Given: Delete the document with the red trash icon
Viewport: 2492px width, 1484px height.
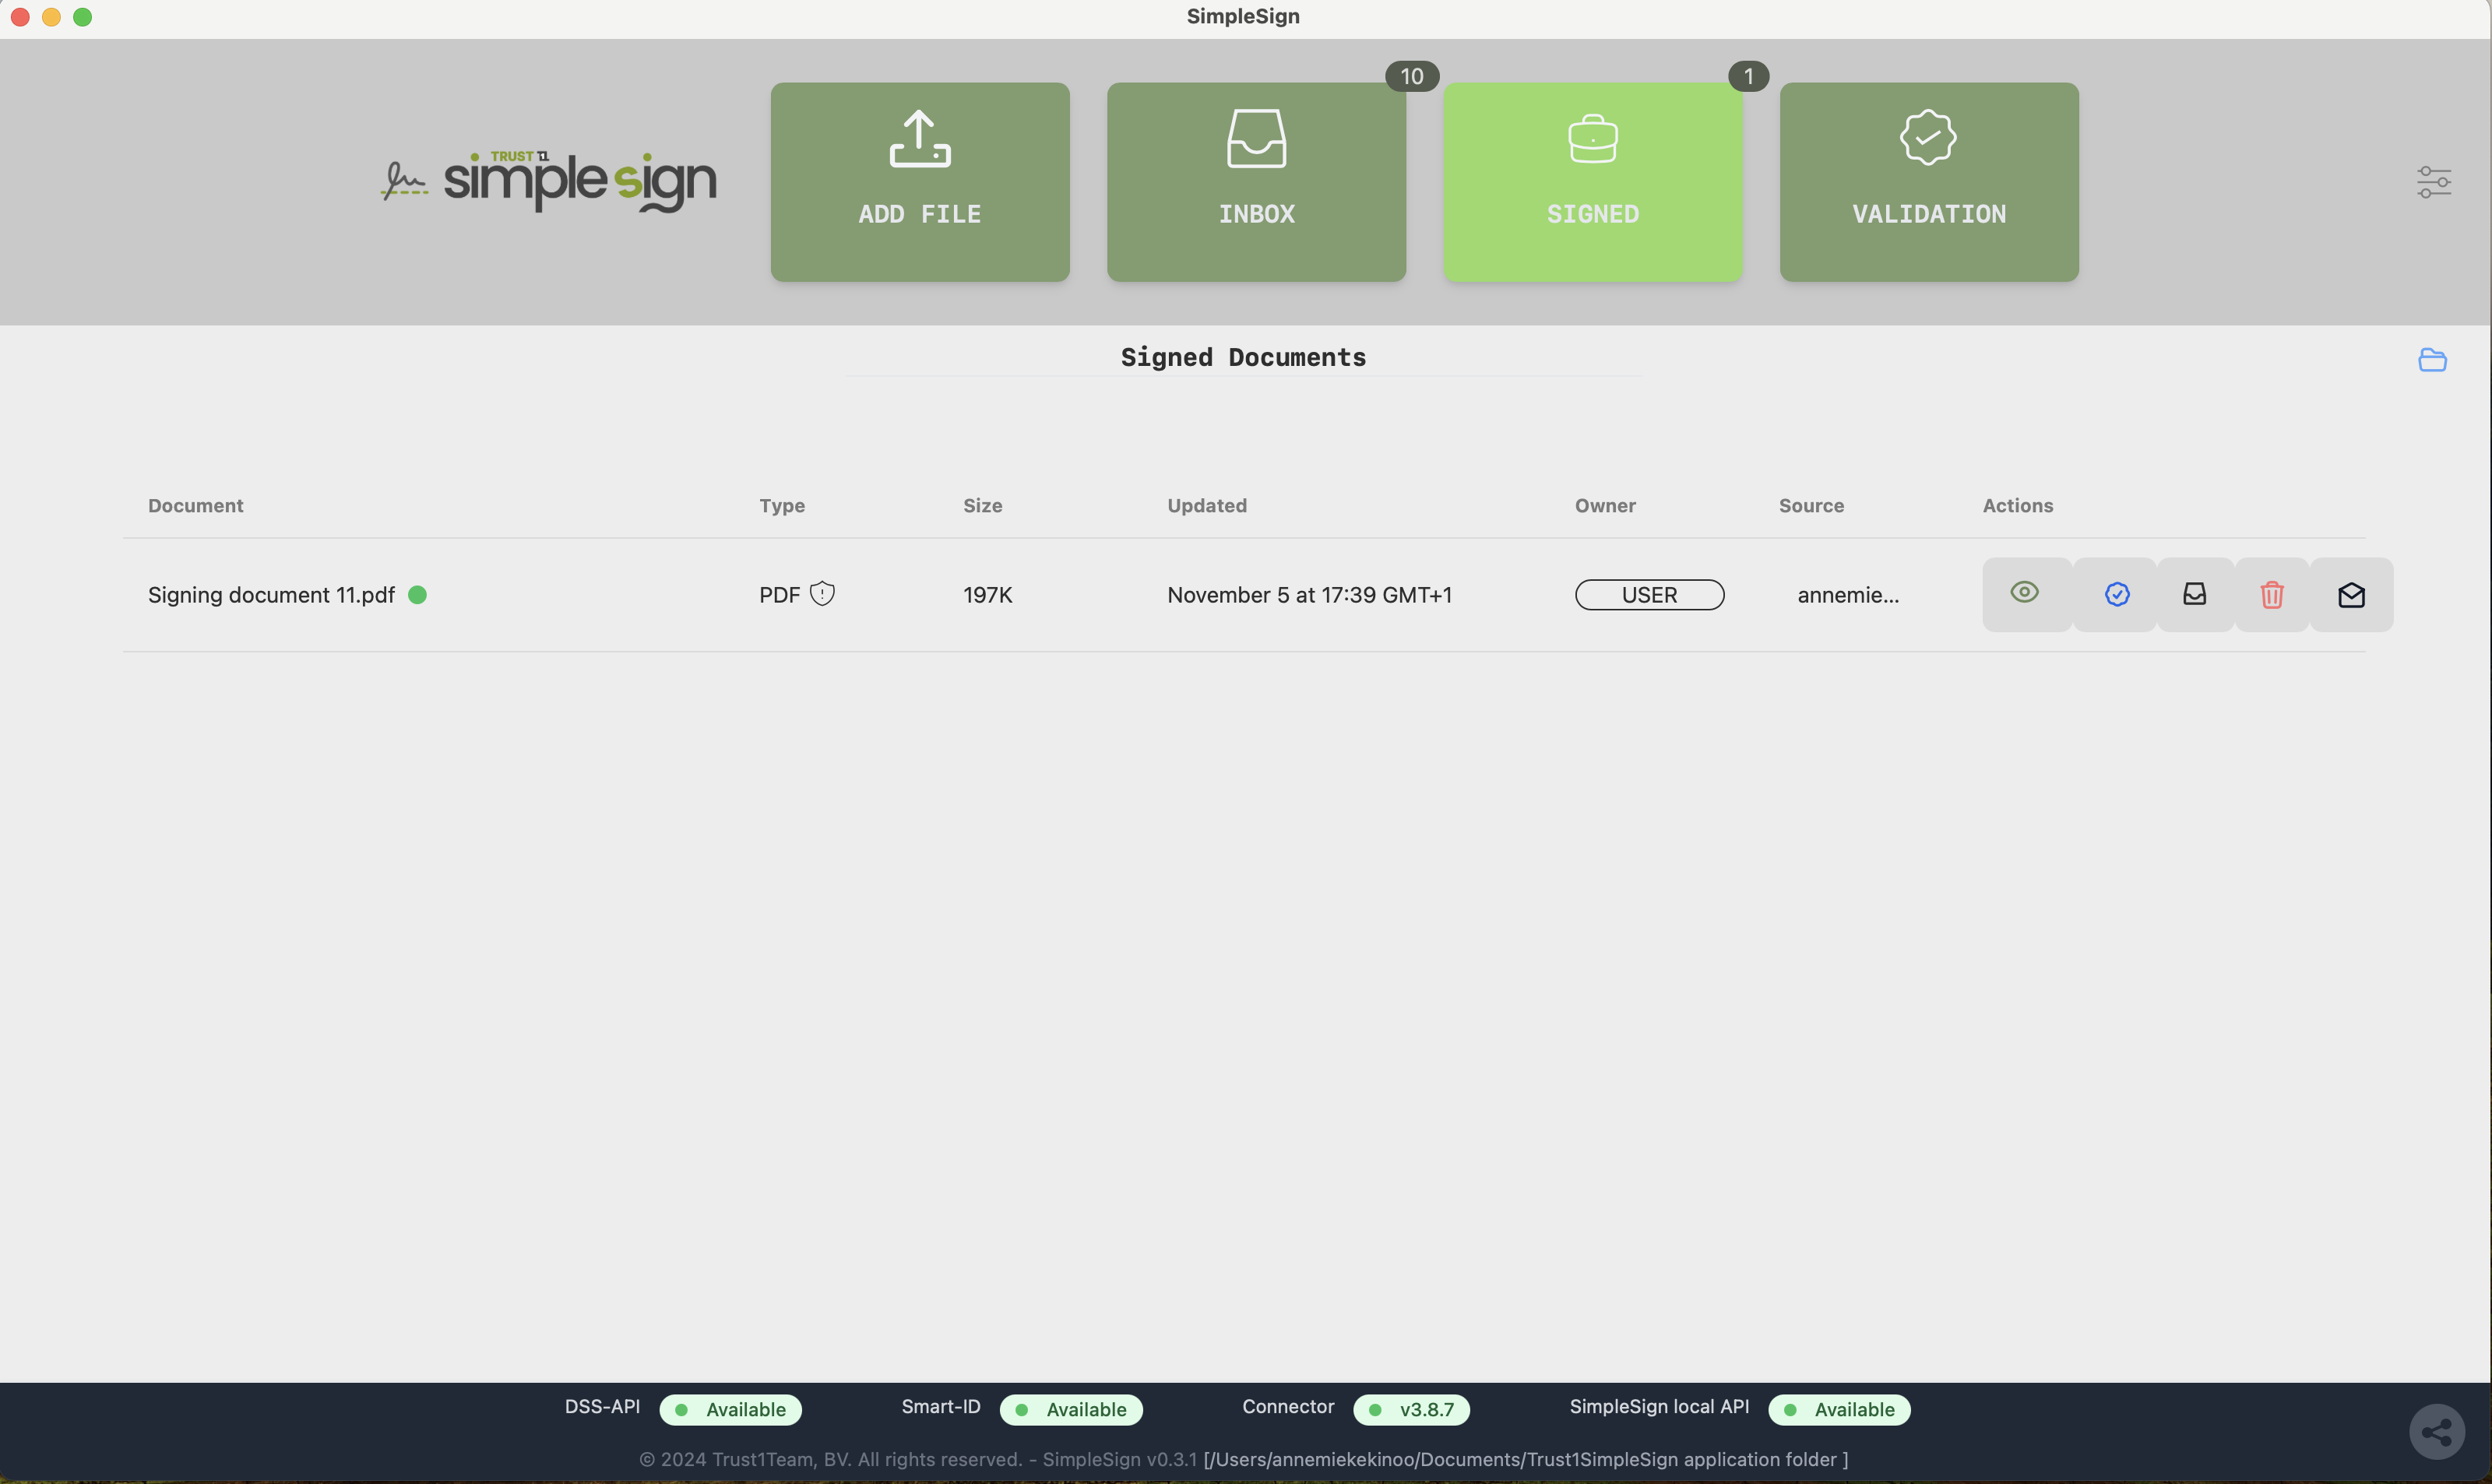Looking at the screenshot, I should (2271, 595).
